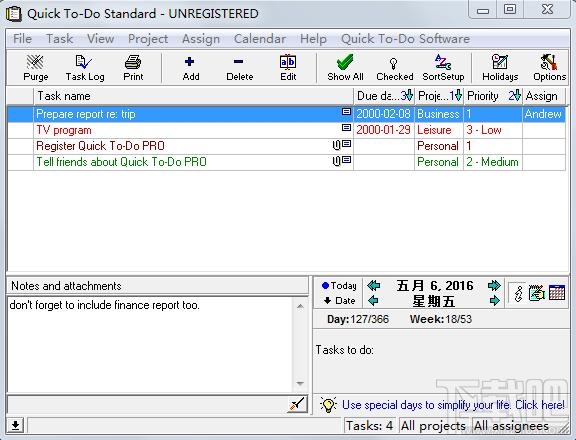Open the Calendar menu
The width and height of the screenshot is (576, 440).
pyautogui.click(x=260, y=39)
